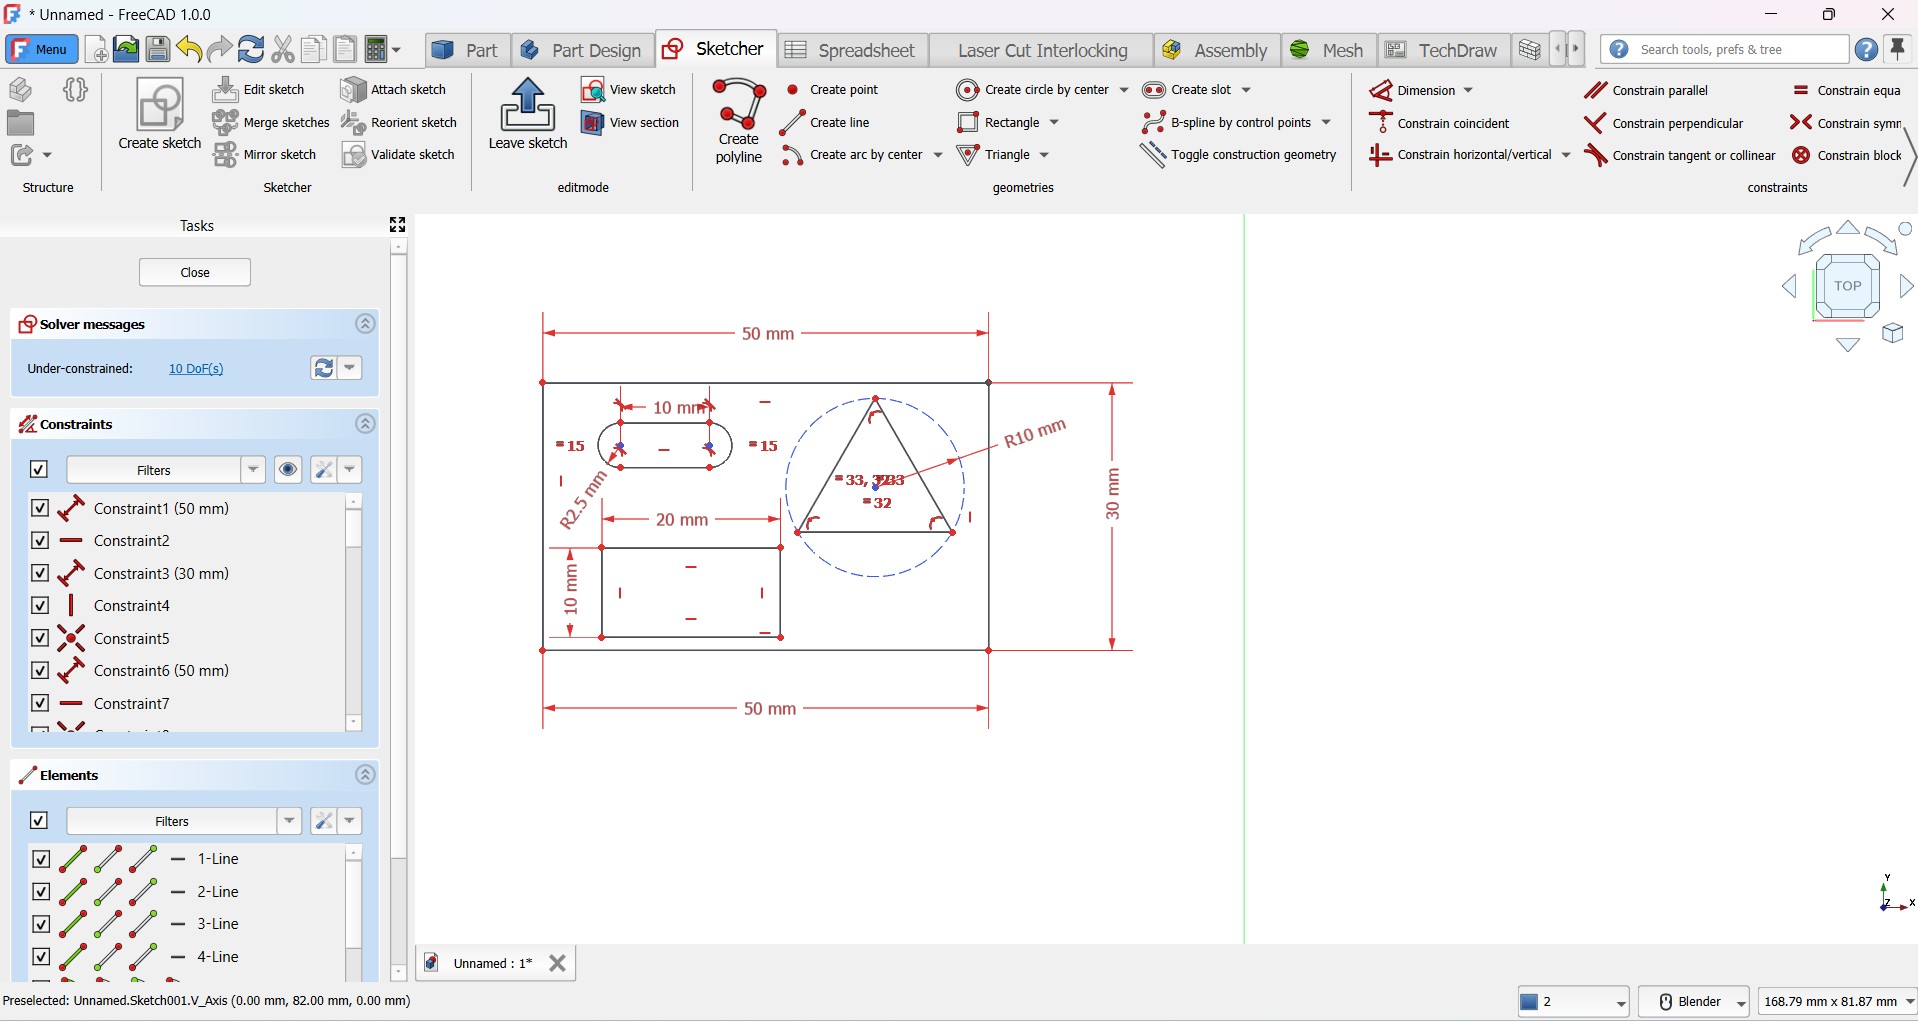The height and width of the screenshot is (1021, 1918).
Task: Switch to the Part workbench tab
Action: pyautogui.click(x=466, y=50)
